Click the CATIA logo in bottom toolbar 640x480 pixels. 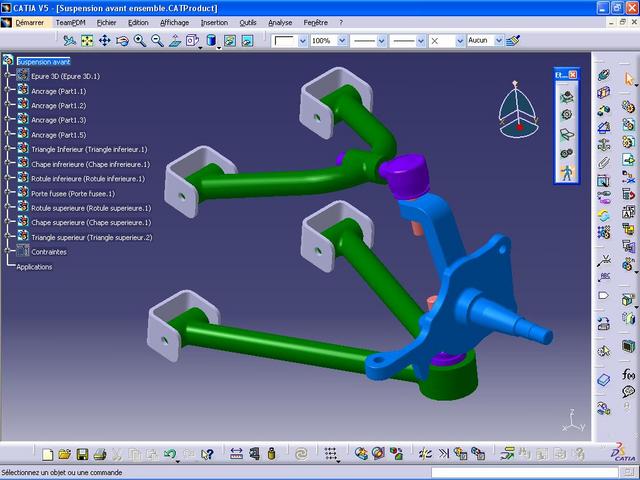click(x=623, y=453)
